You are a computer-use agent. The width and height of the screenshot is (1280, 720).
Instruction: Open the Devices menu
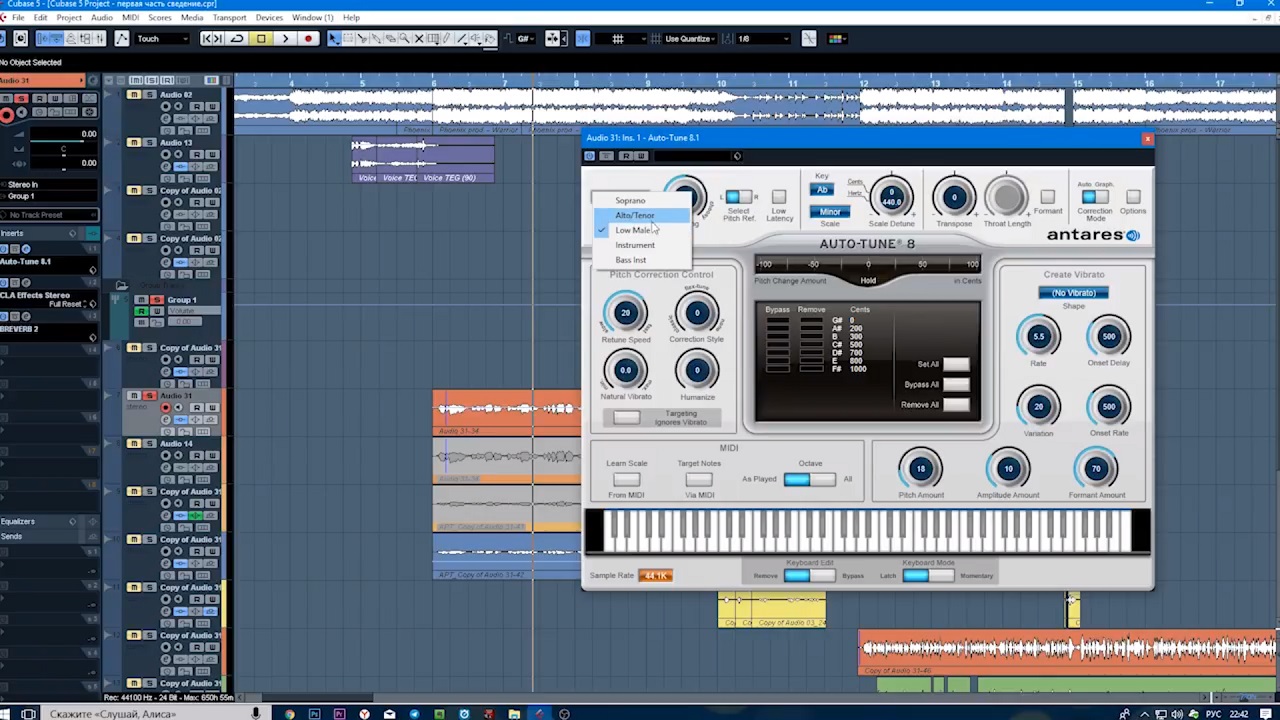point(269,18)
